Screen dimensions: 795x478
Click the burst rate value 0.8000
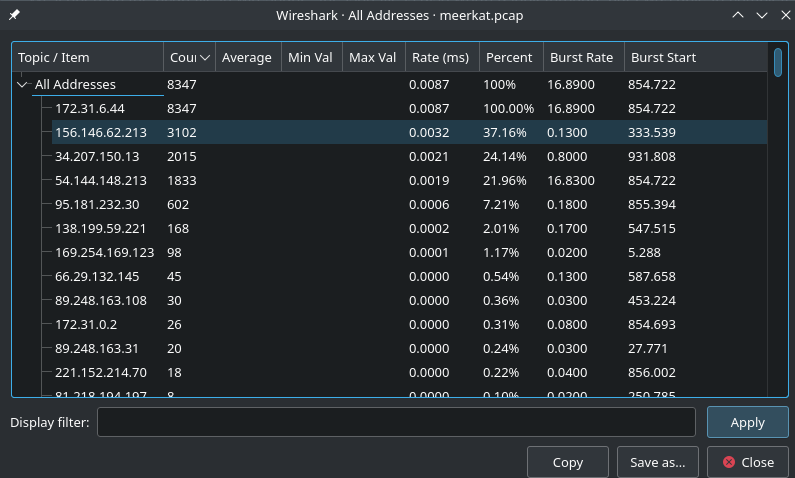[567, 156]
